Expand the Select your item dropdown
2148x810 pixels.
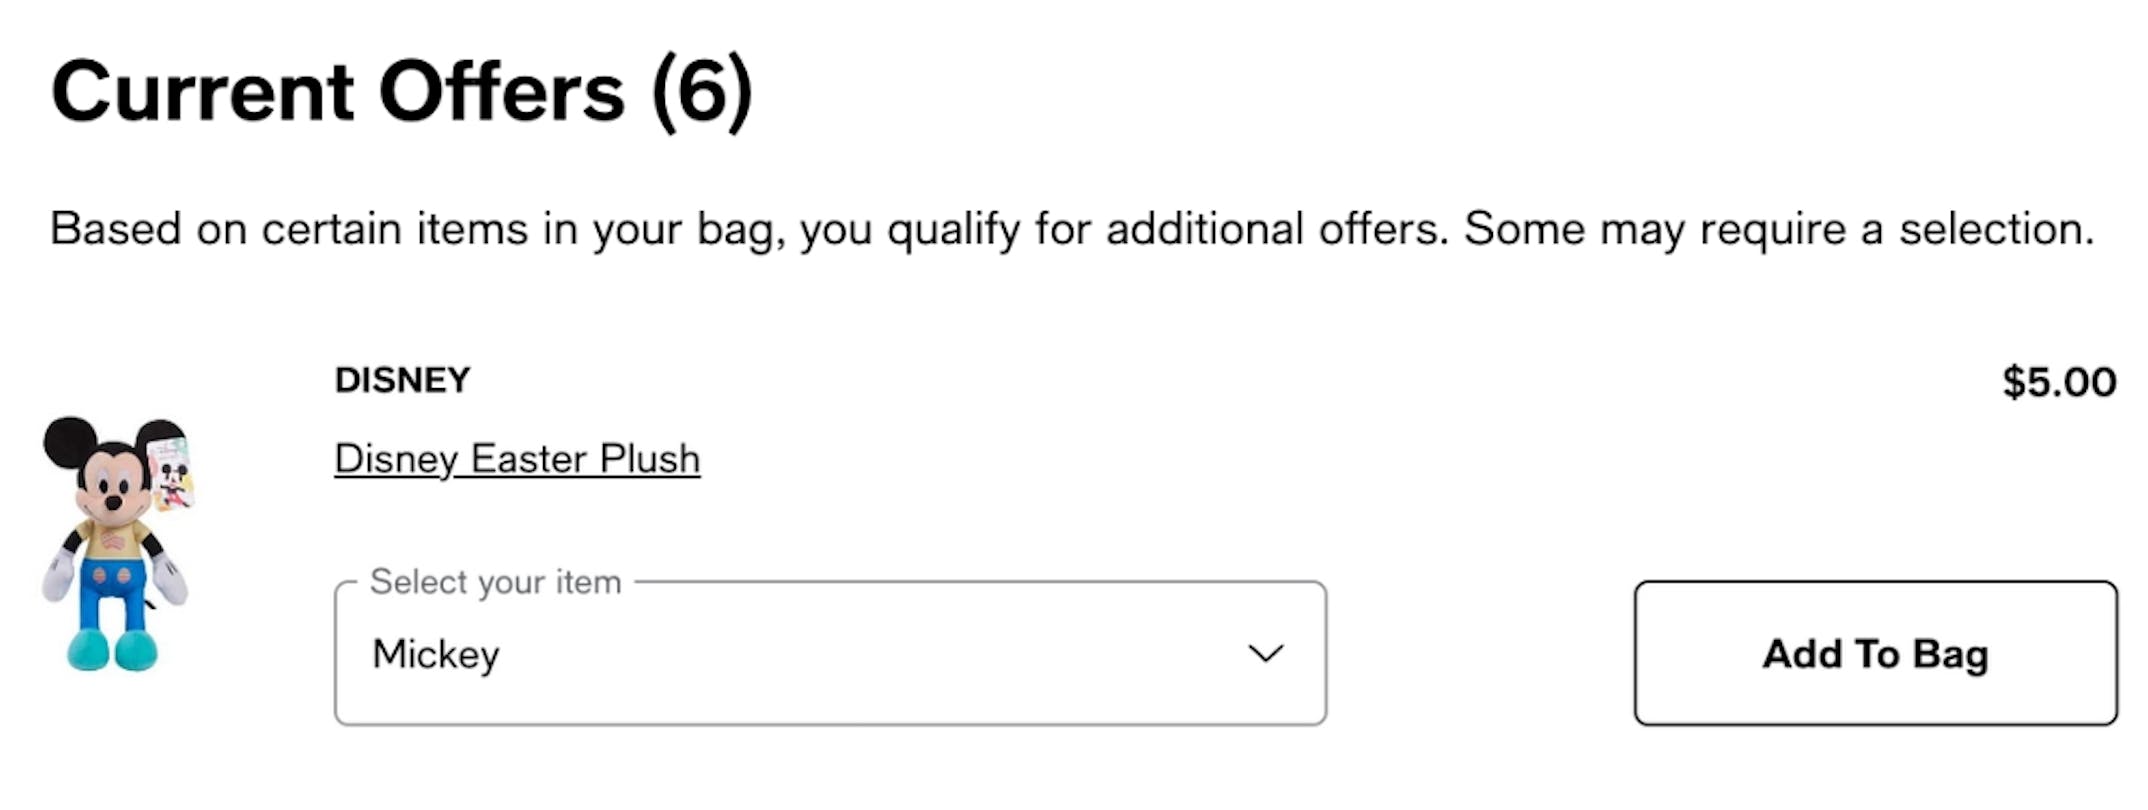coord(830,654)
